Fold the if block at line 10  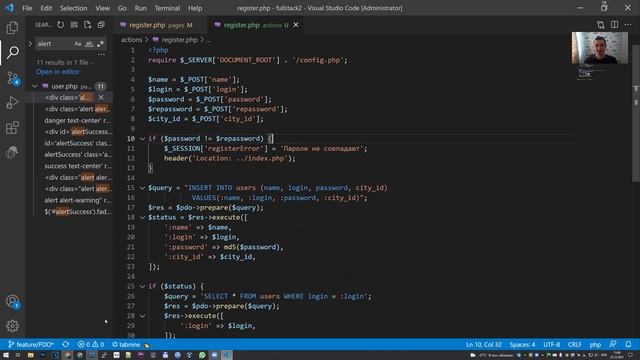click(142, 139)
